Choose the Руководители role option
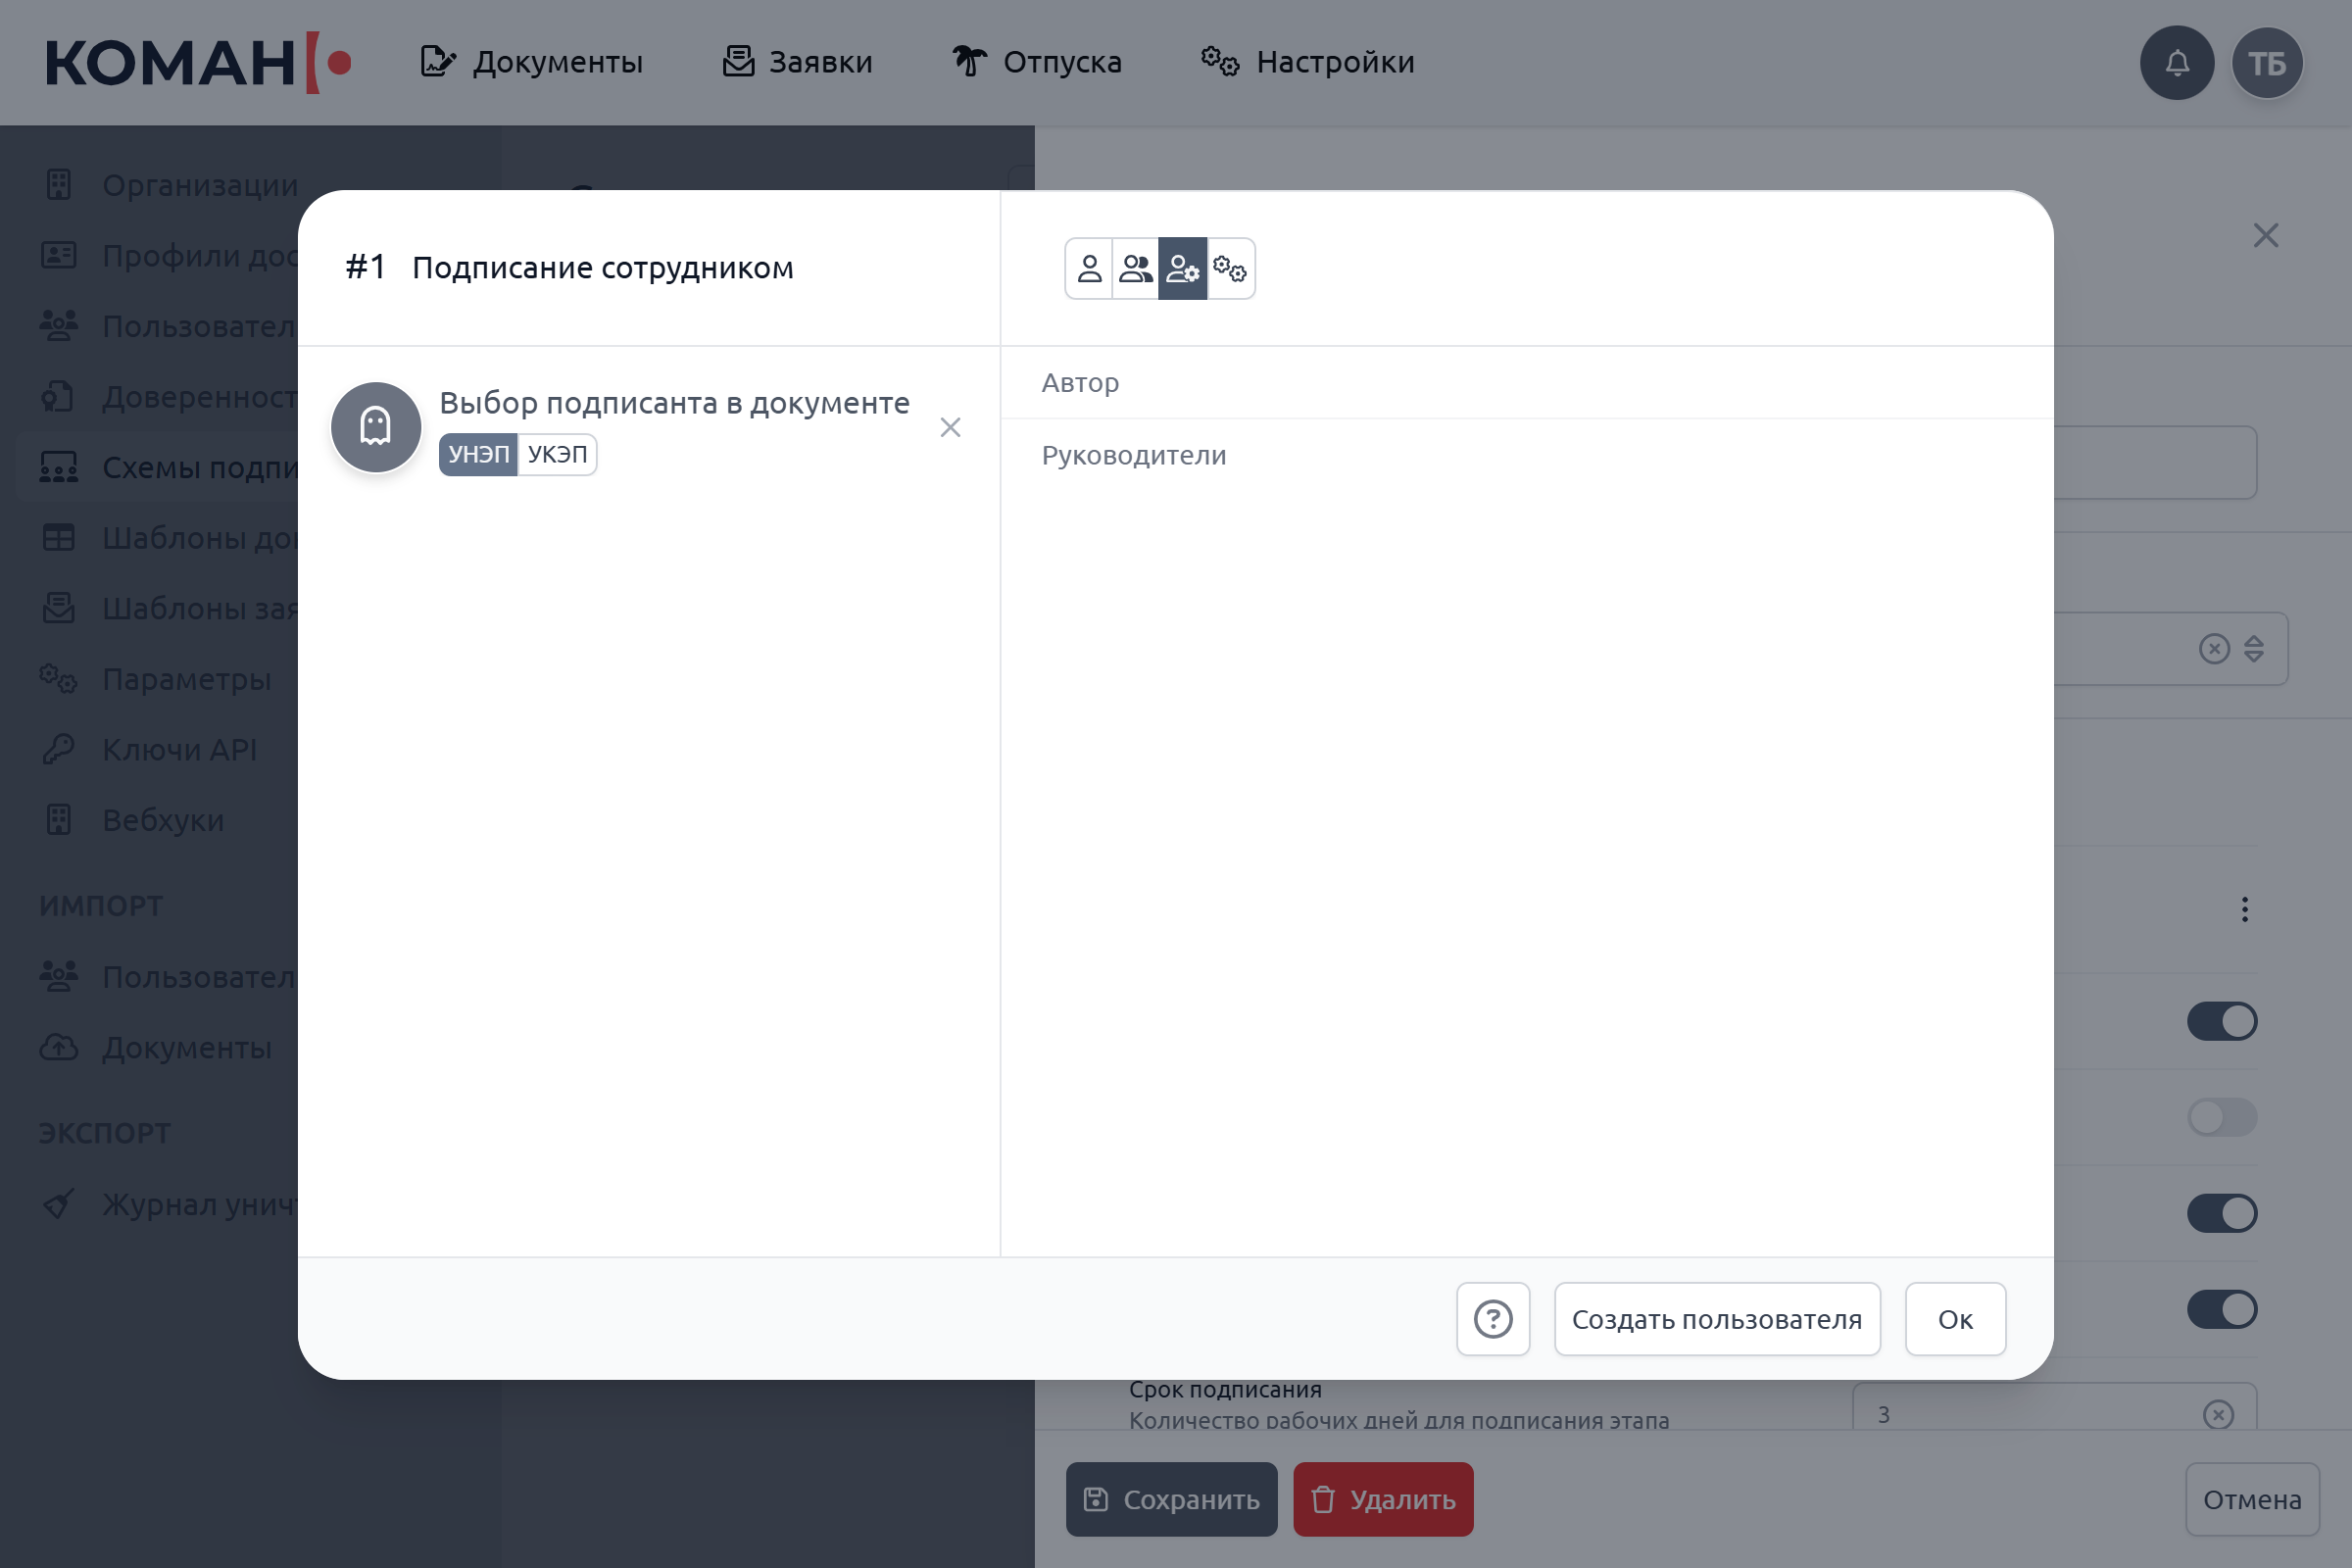Viewport: 2352px width, 1568px height. point(1527,455)
